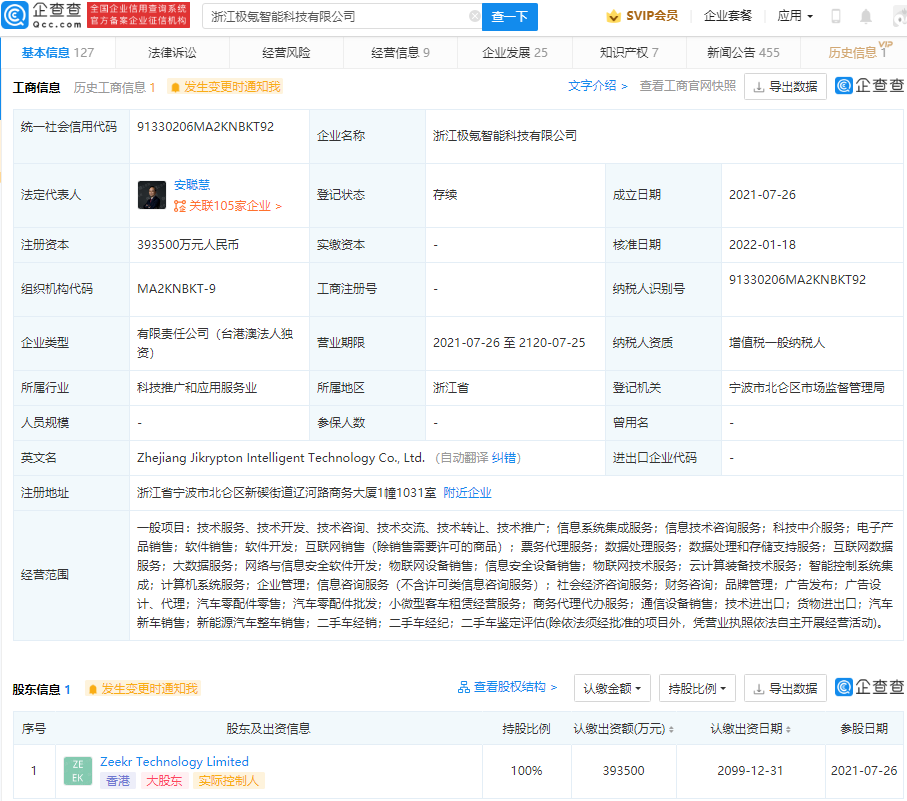Click the mobile phone icon in the header
This screenshot has height=801, width=907.
[836, 17]
